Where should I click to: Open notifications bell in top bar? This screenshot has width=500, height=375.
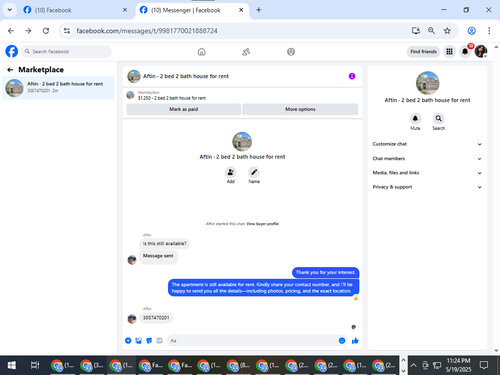465,51
